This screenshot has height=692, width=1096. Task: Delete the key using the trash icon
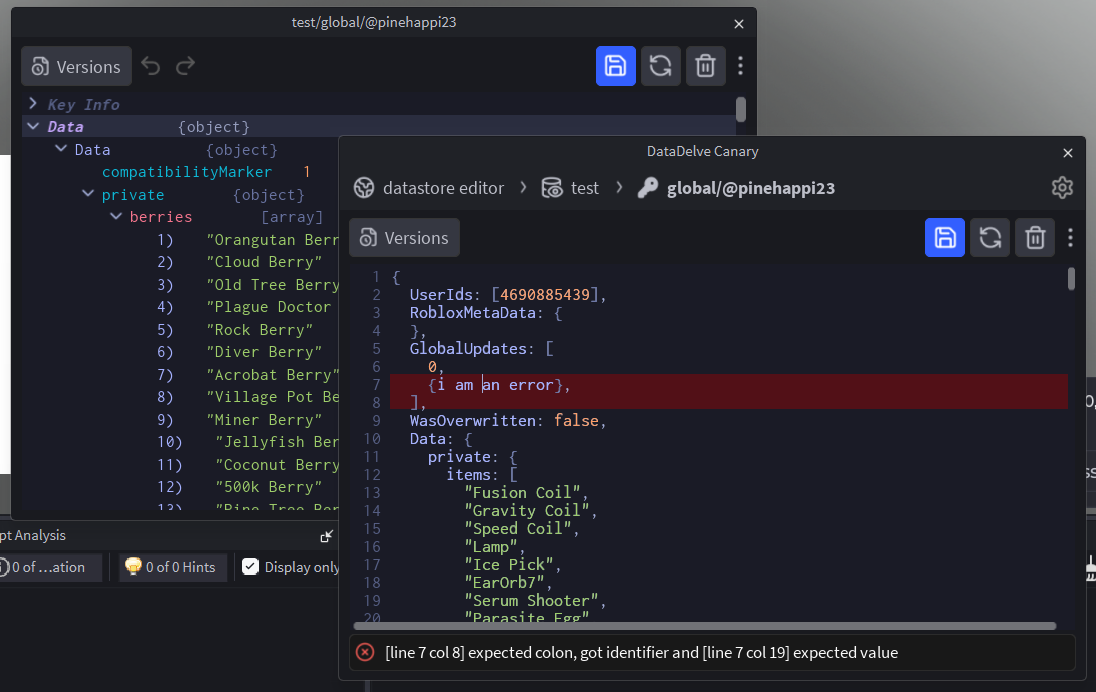(1035, 237)
